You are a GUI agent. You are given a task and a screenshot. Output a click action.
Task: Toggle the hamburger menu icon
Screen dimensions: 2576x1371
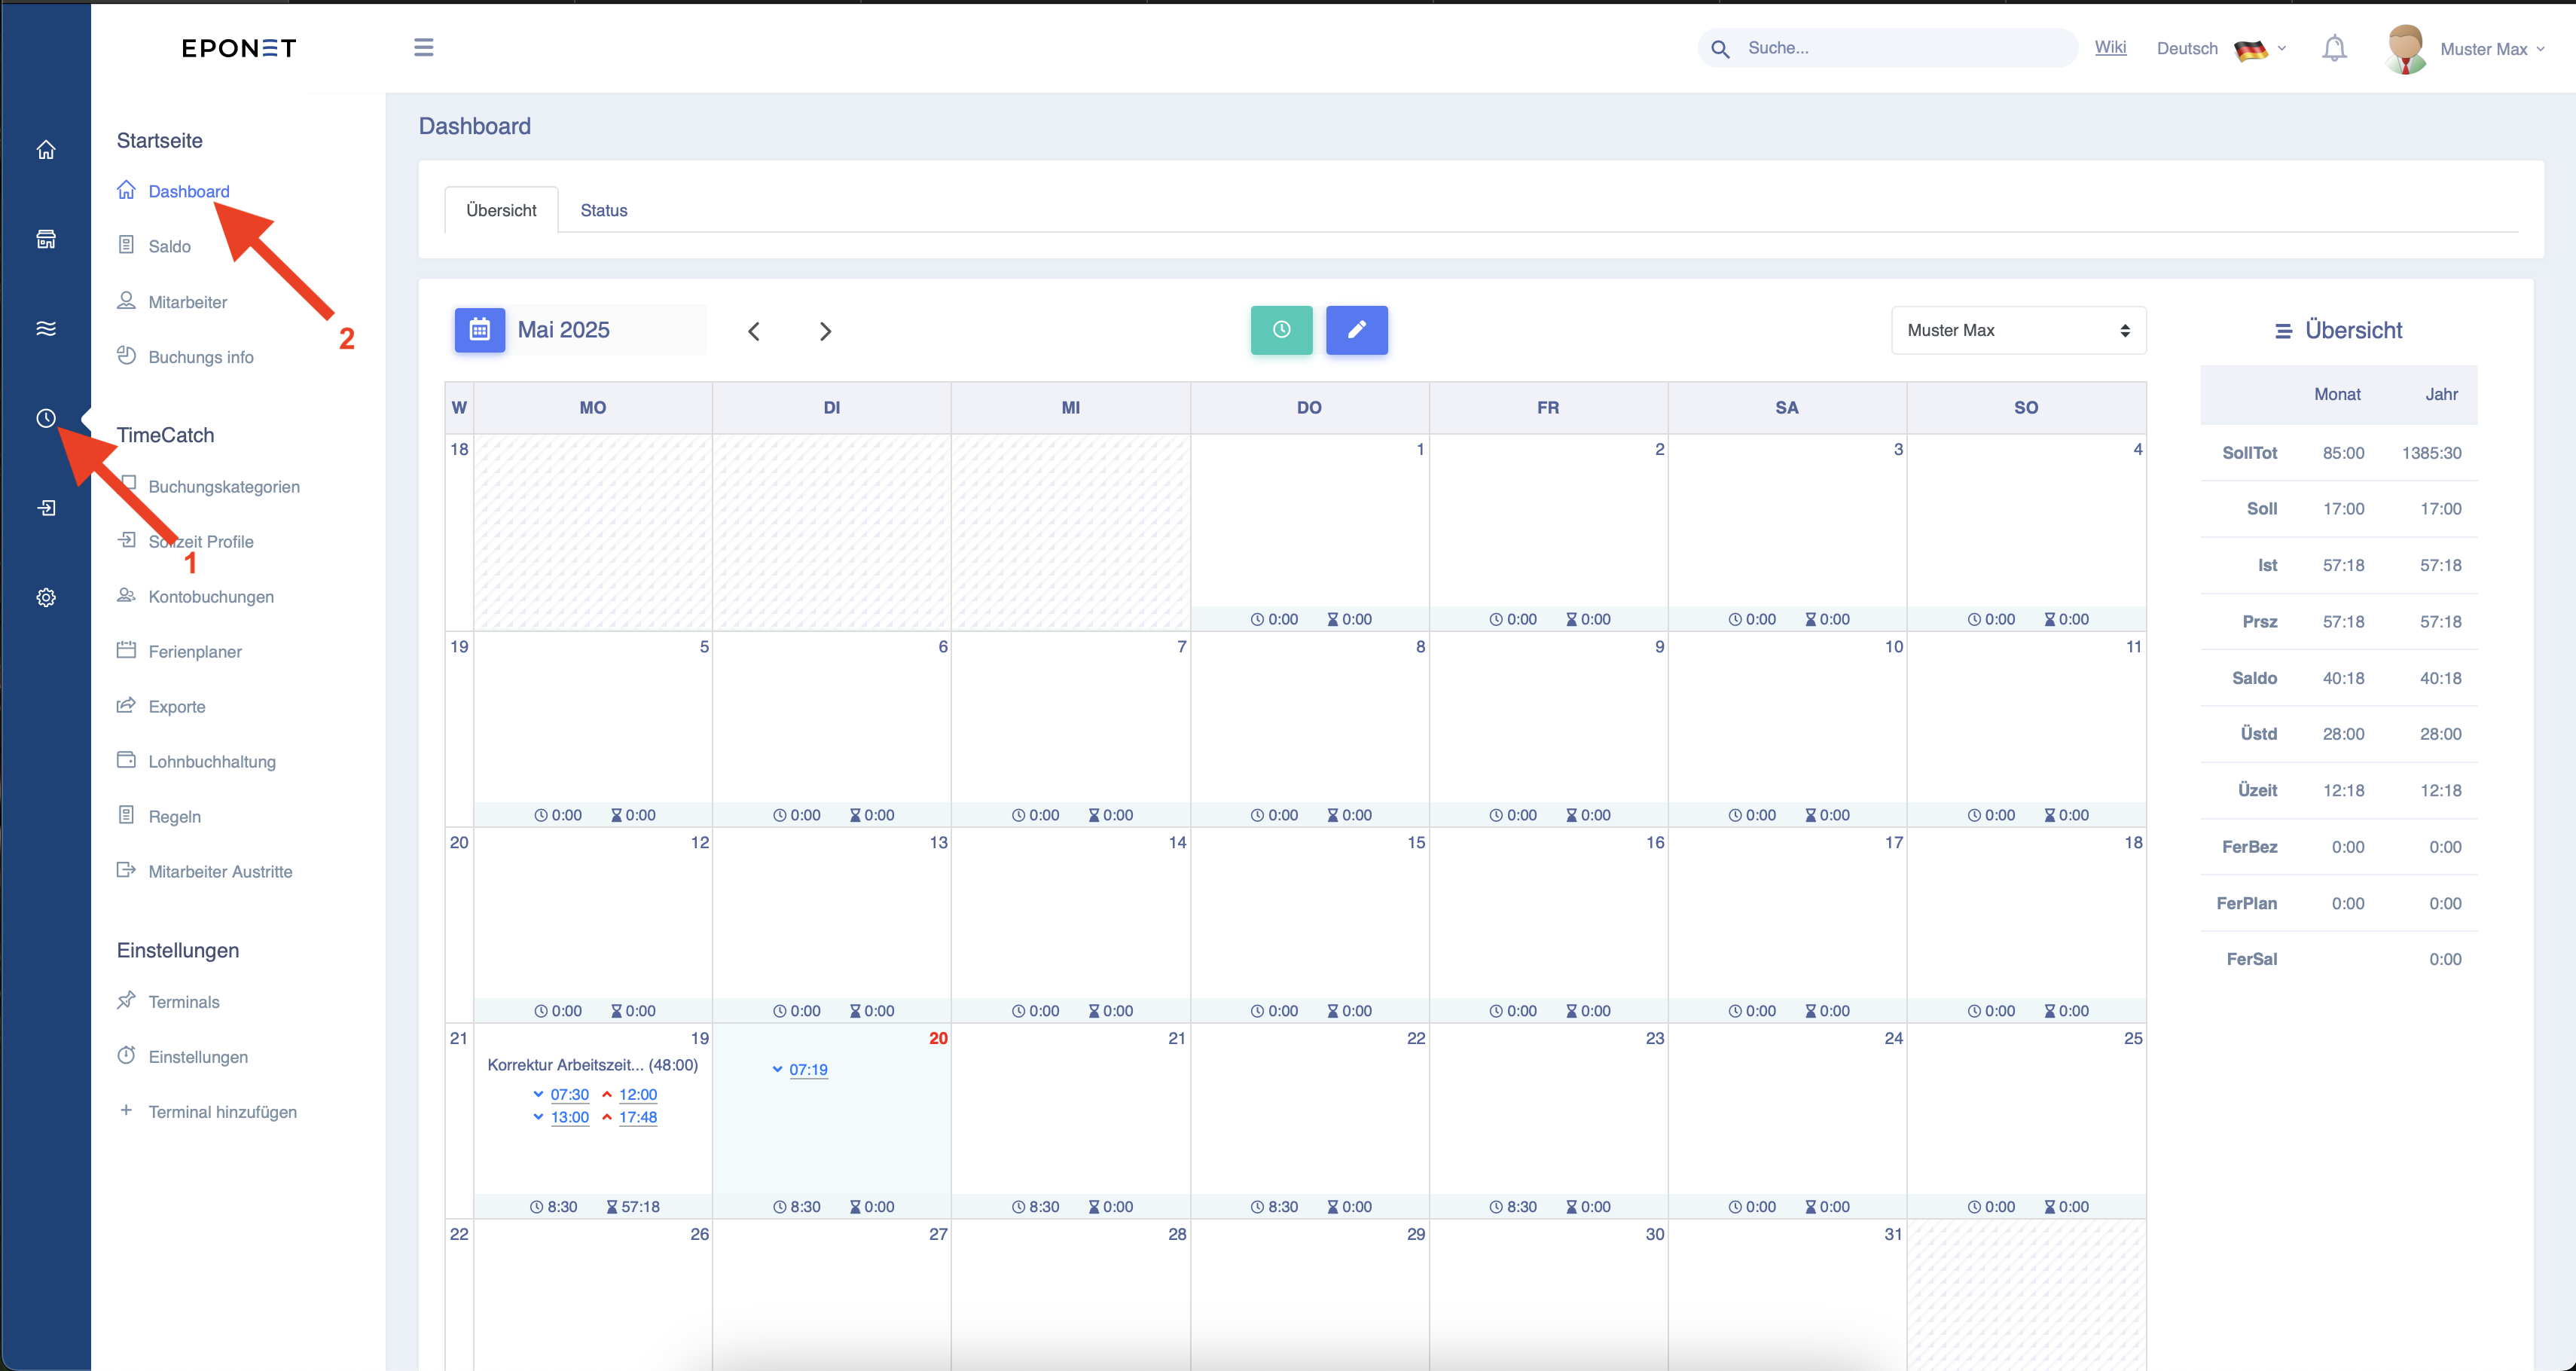click(424, 47)
